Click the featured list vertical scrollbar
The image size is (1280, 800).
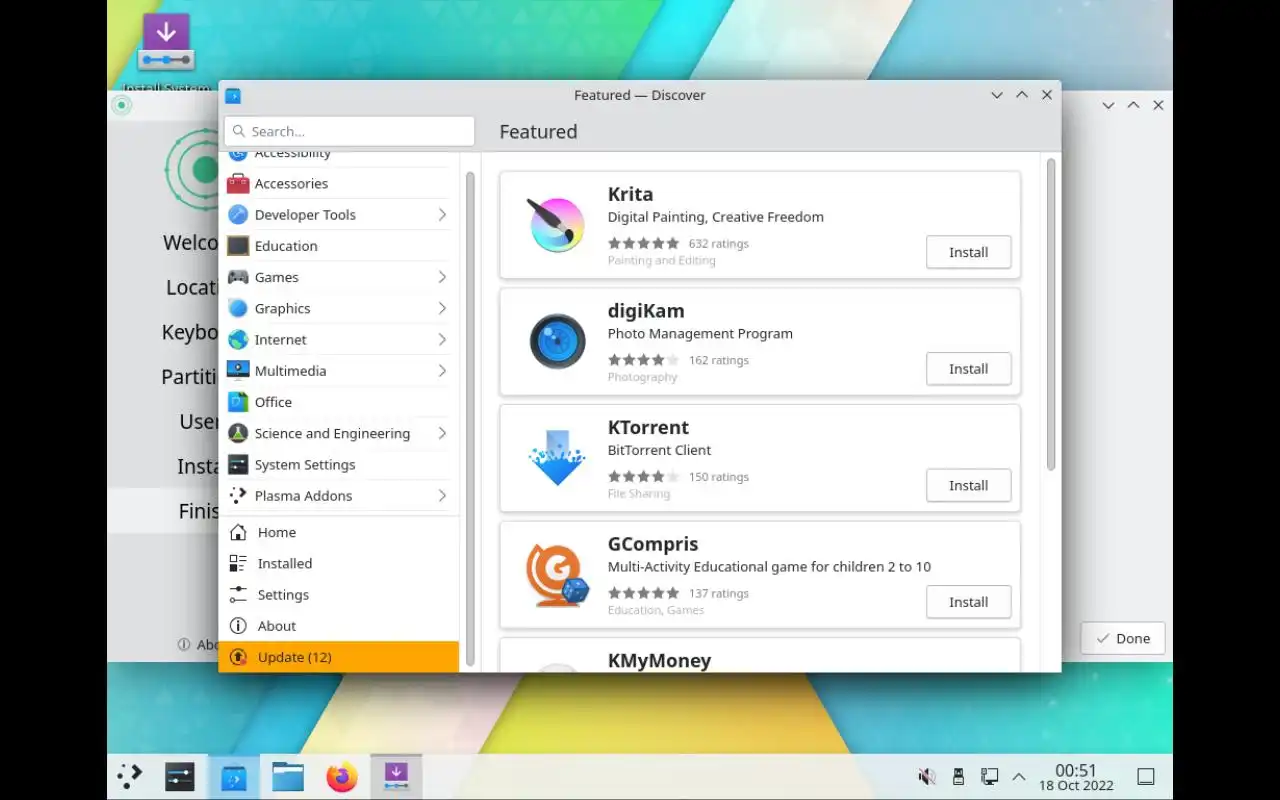1051,315
